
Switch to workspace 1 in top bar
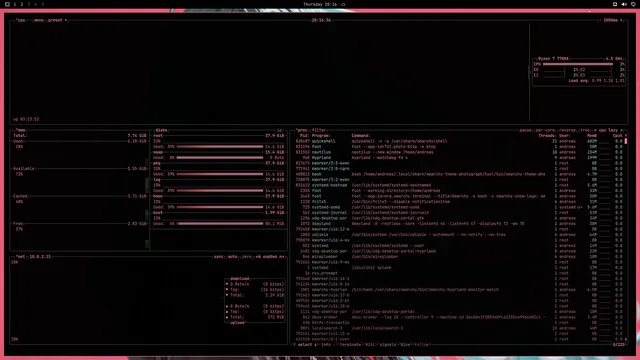pos(15,4)
